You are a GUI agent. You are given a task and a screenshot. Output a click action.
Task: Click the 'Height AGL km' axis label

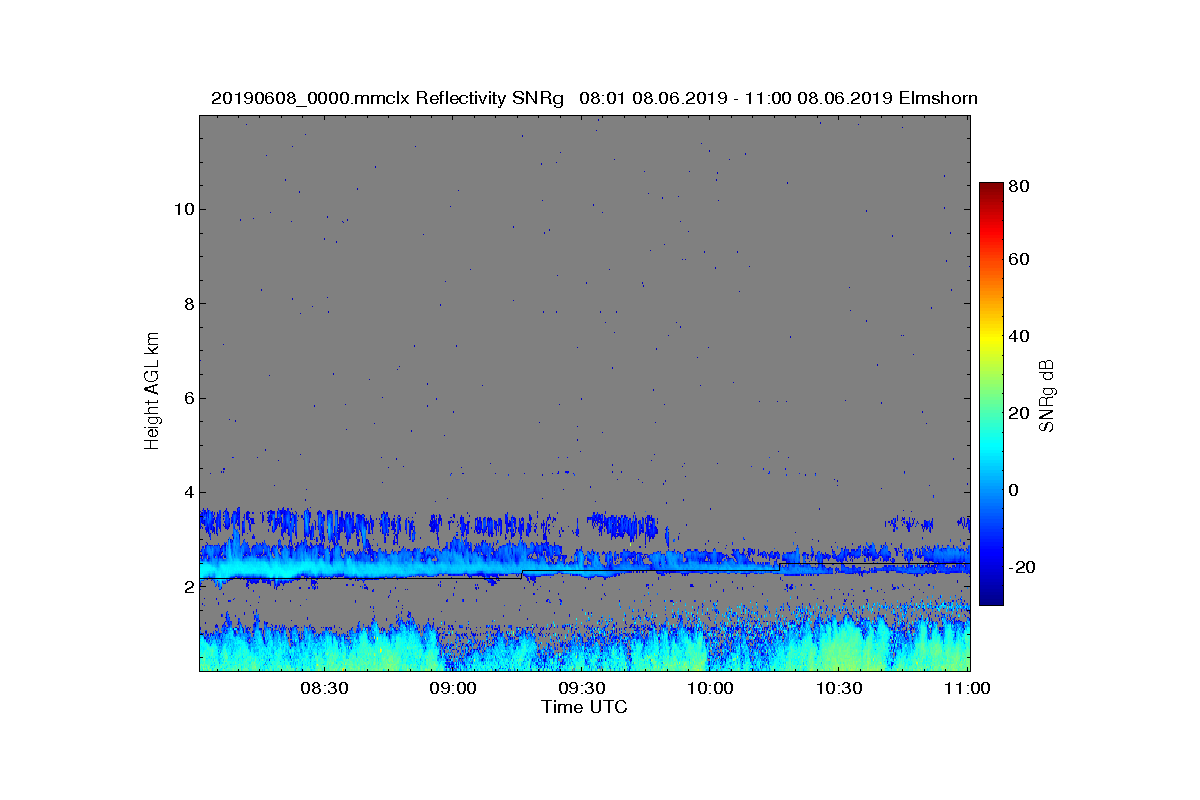point(152,393)
